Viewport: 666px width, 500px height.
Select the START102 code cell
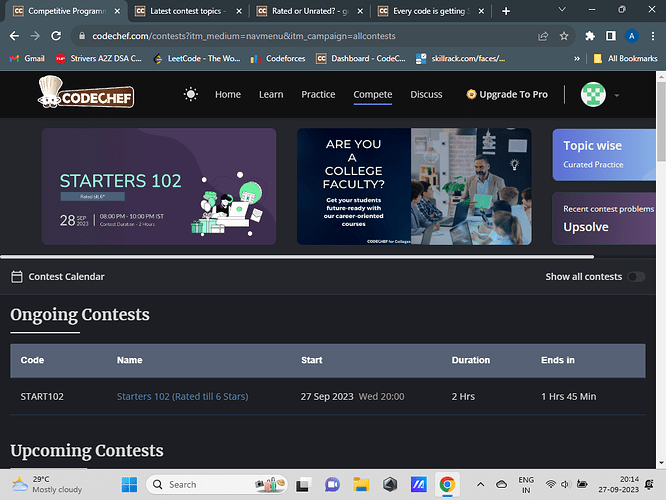click(42, 396)
